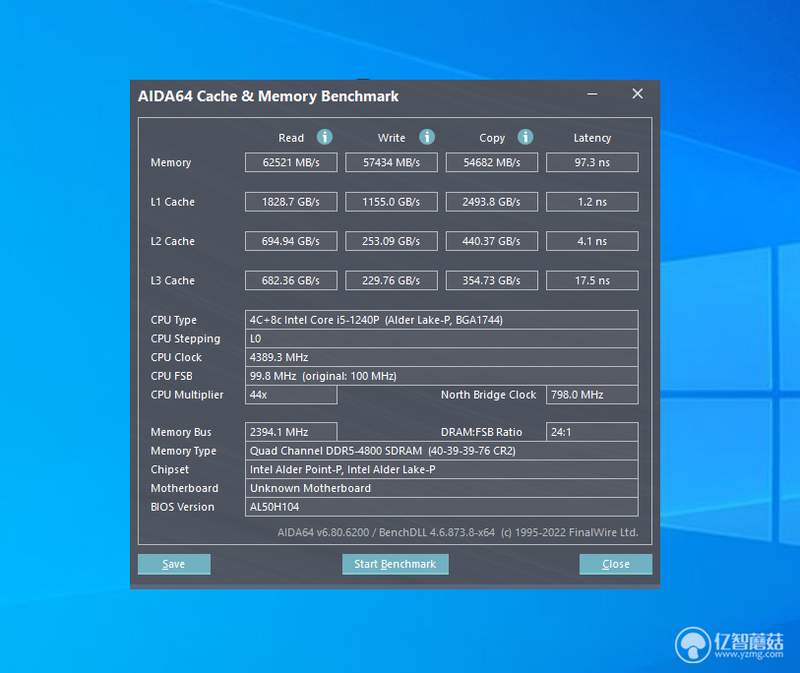The width and height of the screenshot is (800, 673).
Task: Click the BIOS Version field AL50H104
Action: (x=441, y=507)
